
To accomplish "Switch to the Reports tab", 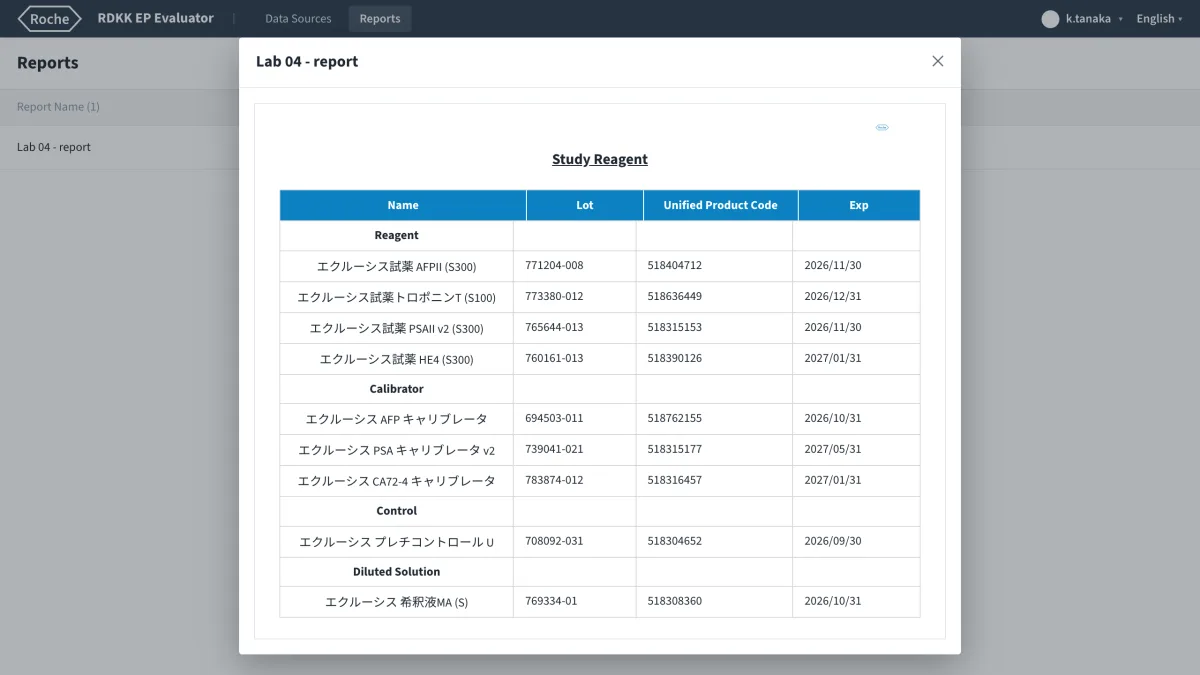I will click(380, 18).
